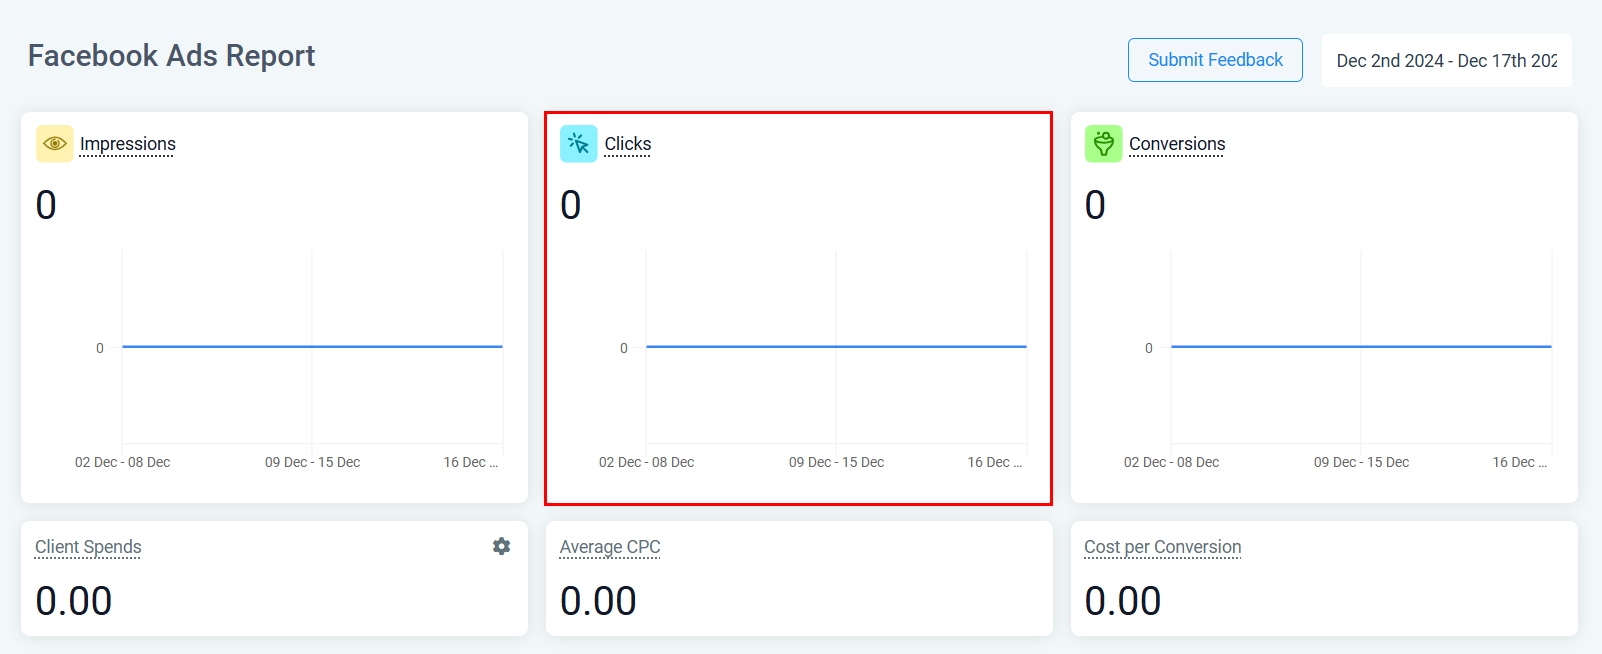The width and height of the screenshot is (1602, 654).
Task: Click the Cost per Conversion value 0.00
Action: coord(1123,601)
